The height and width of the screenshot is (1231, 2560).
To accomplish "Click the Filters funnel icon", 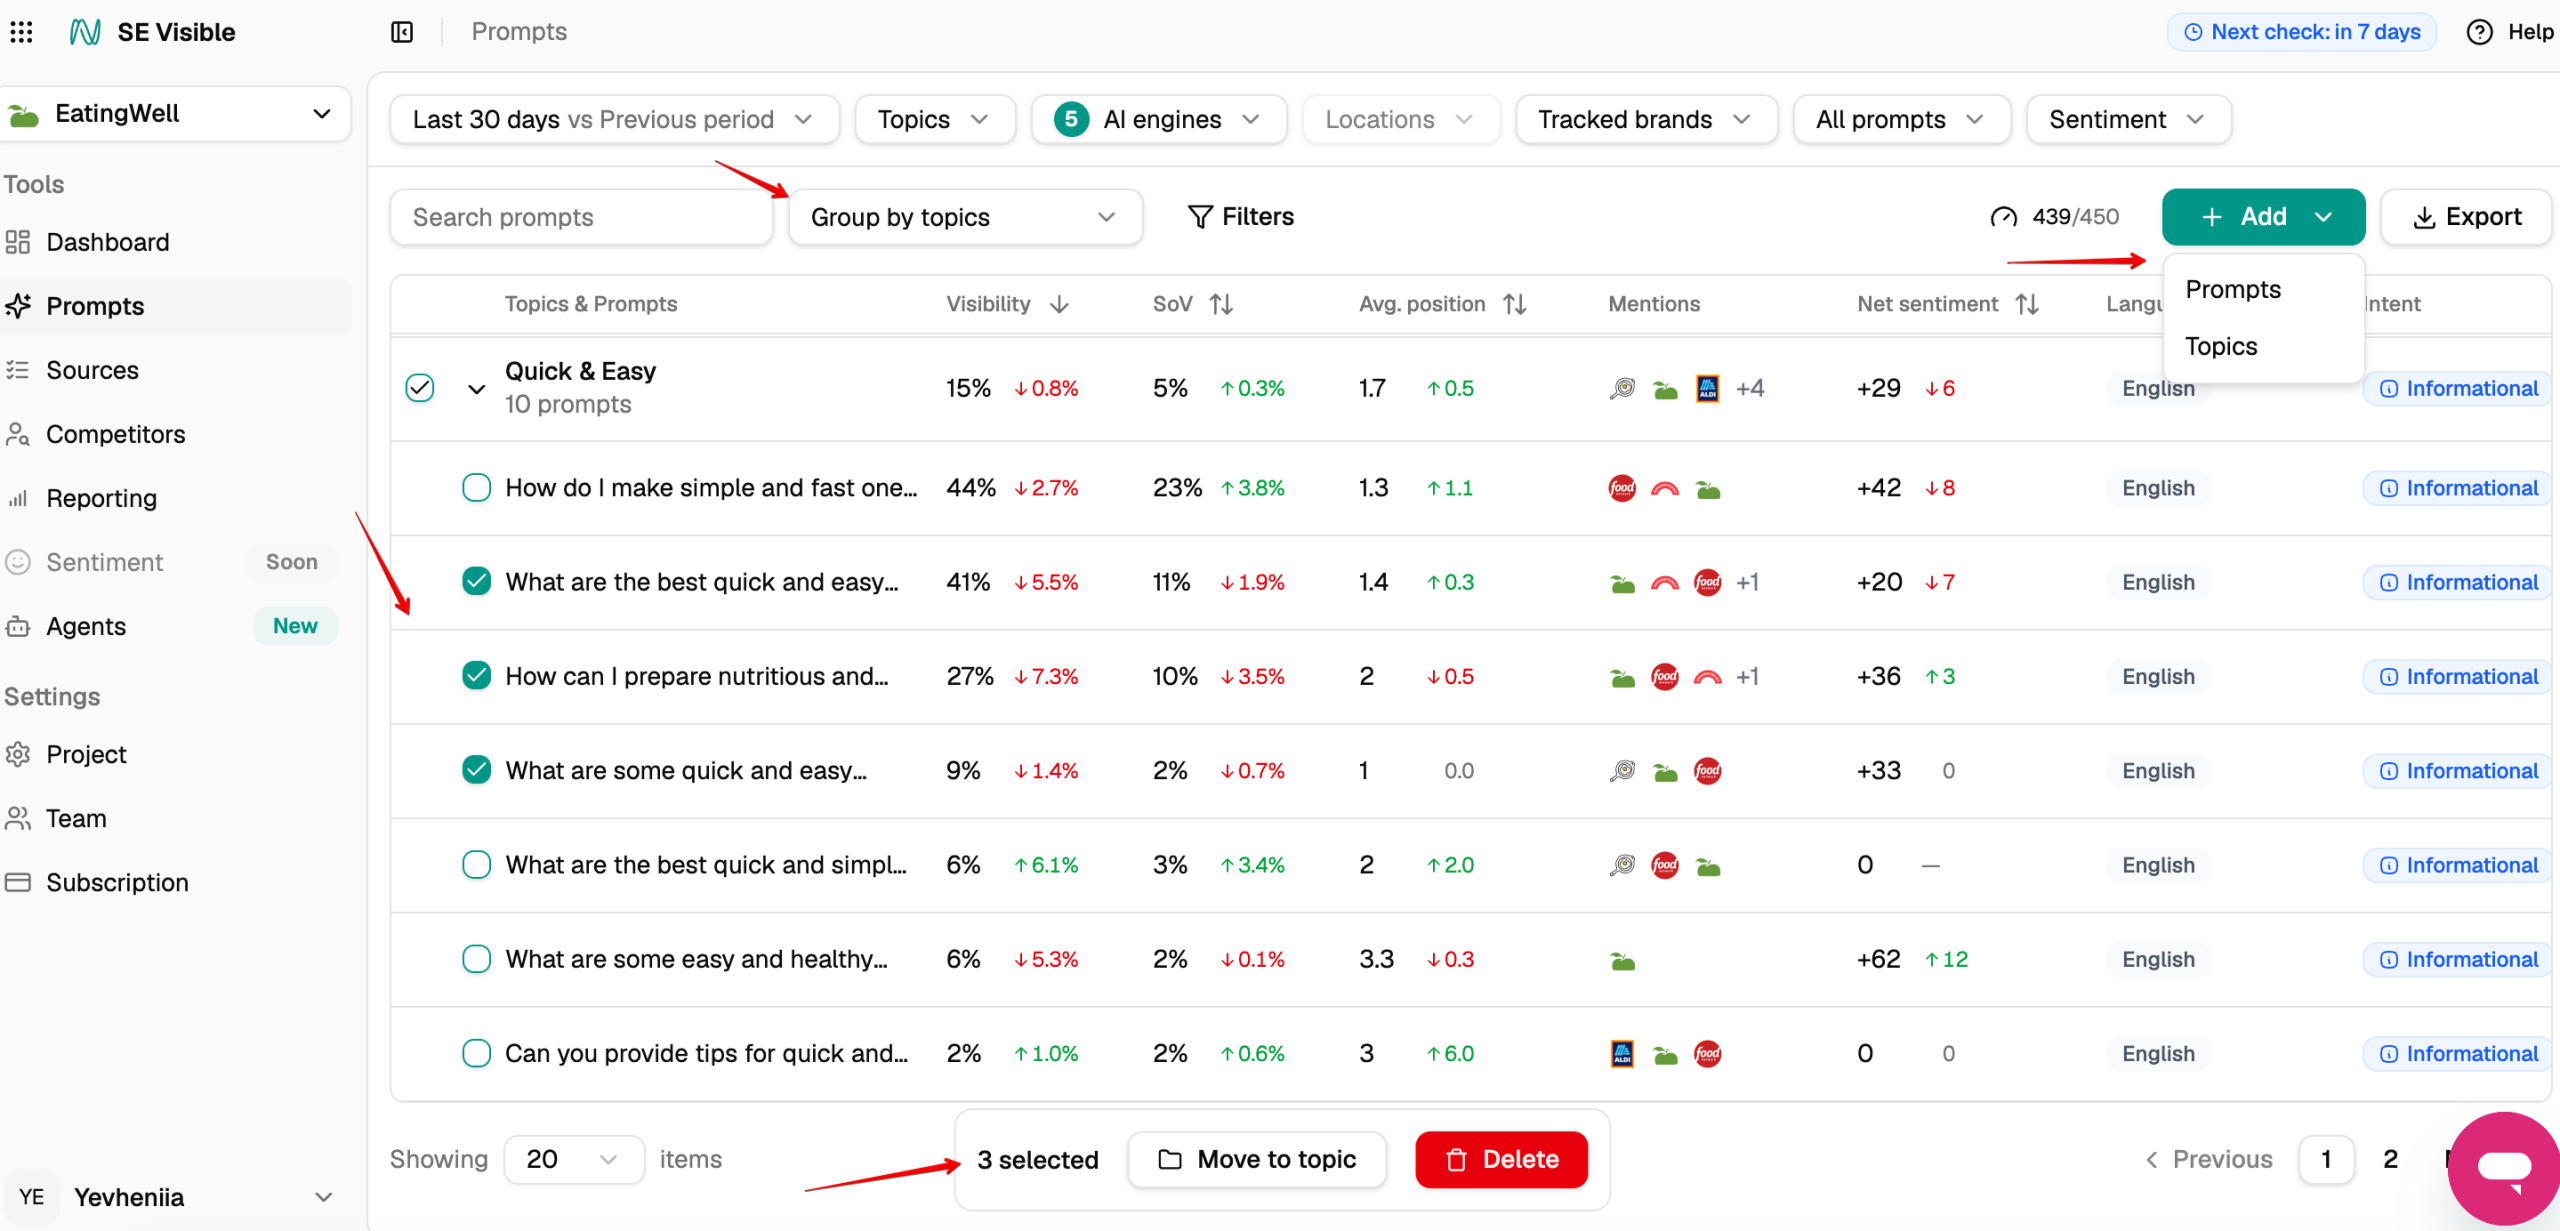I will coord(1199,217).
